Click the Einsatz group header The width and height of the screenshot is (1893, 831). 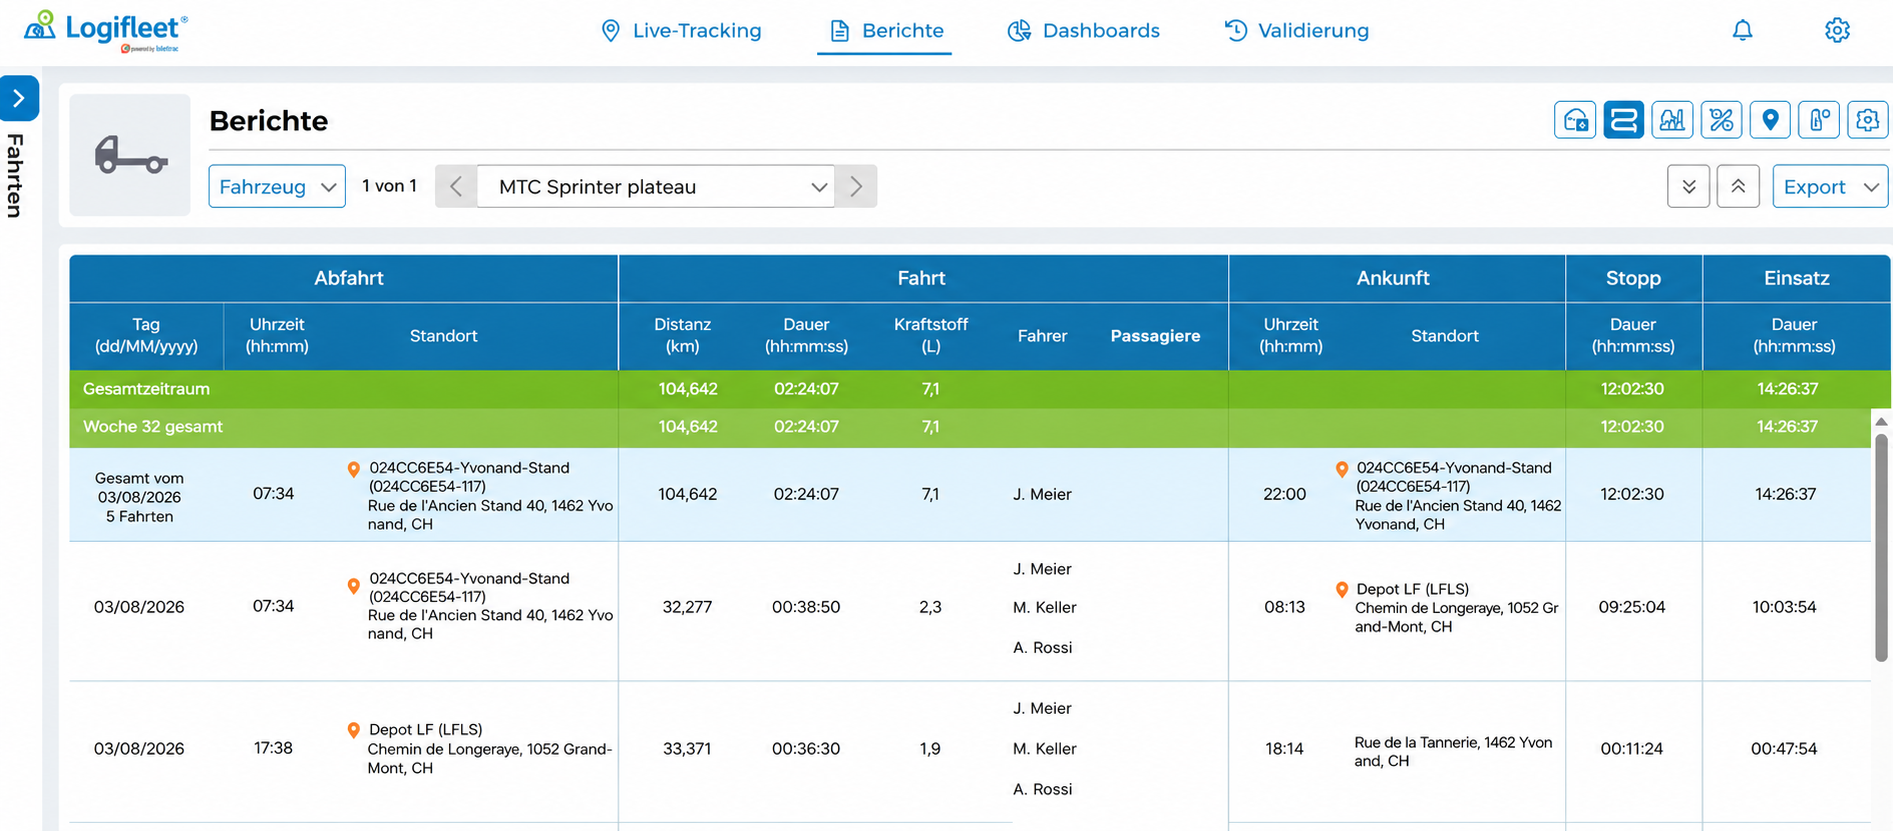1796,278
